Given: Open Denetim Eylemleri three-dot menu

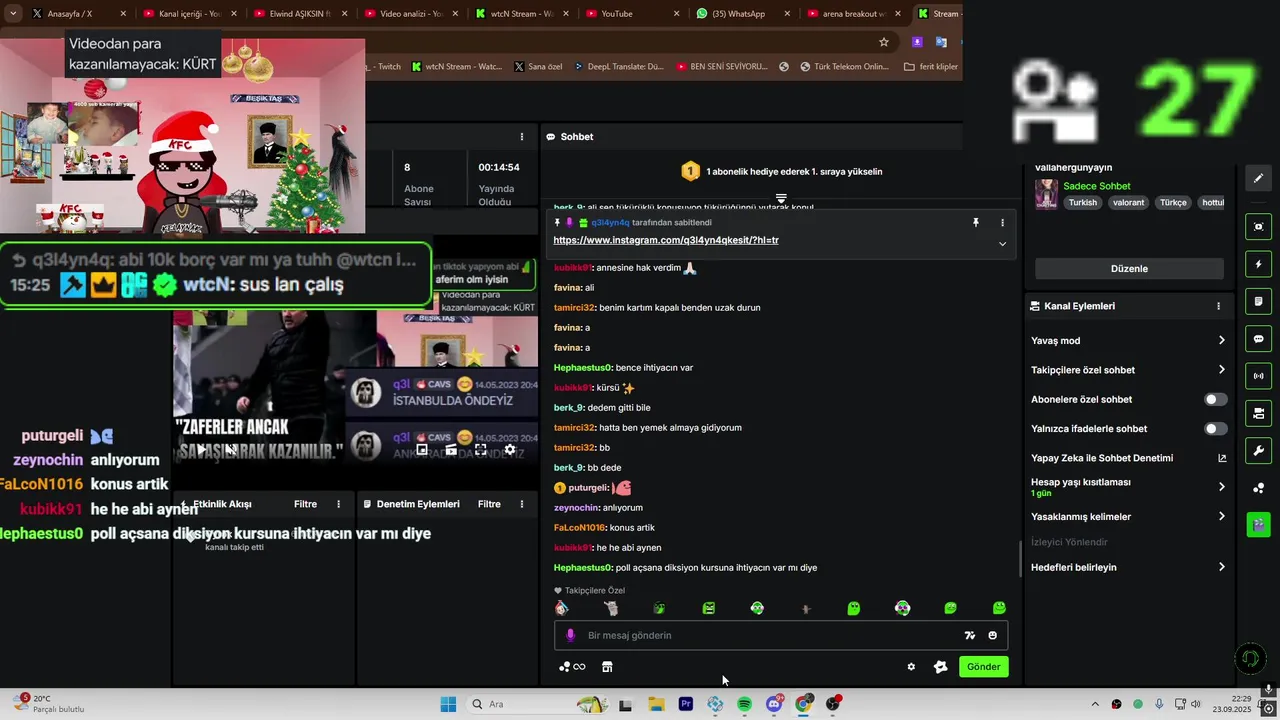Looking at the screenshot, I should 522,504.
